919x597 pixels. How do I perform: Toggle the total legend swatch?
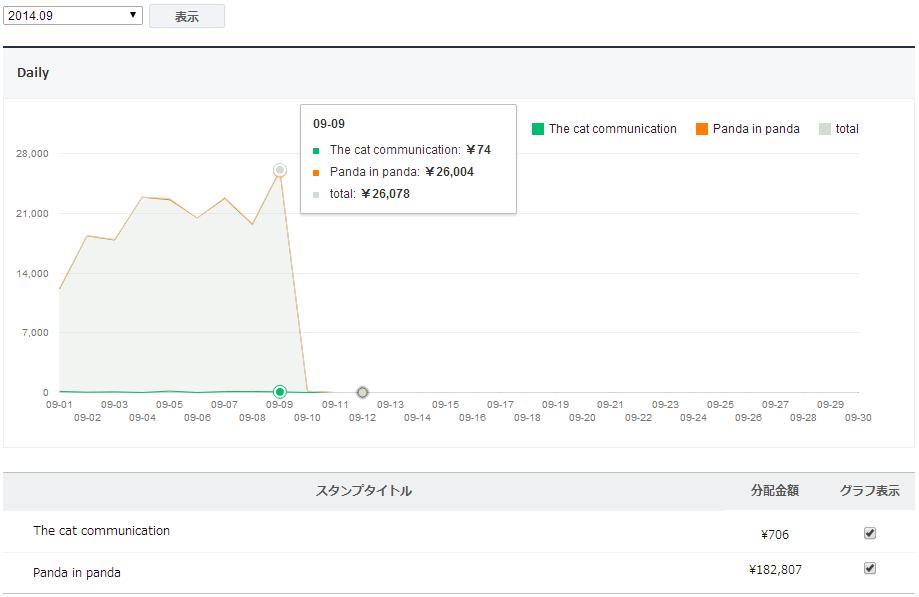click(825, 129)
